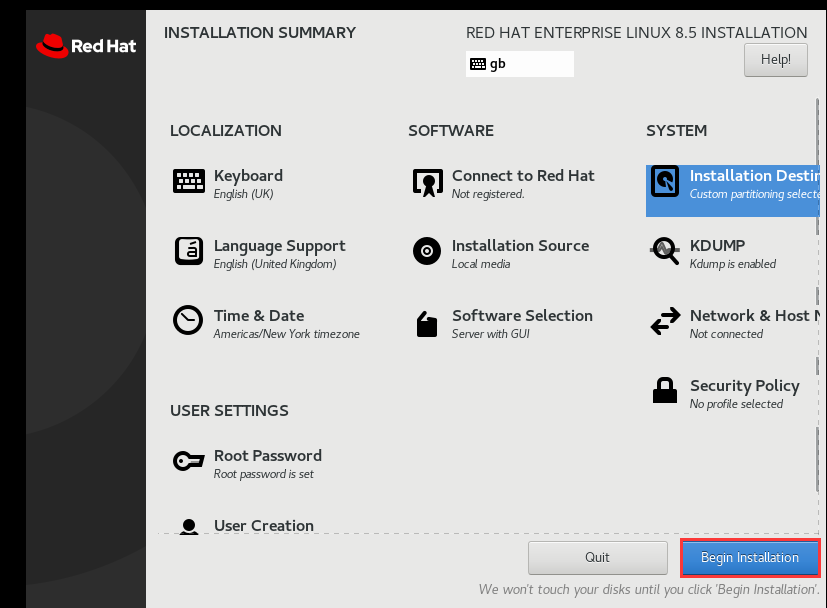Click the Not registered status text

[486, 194]
